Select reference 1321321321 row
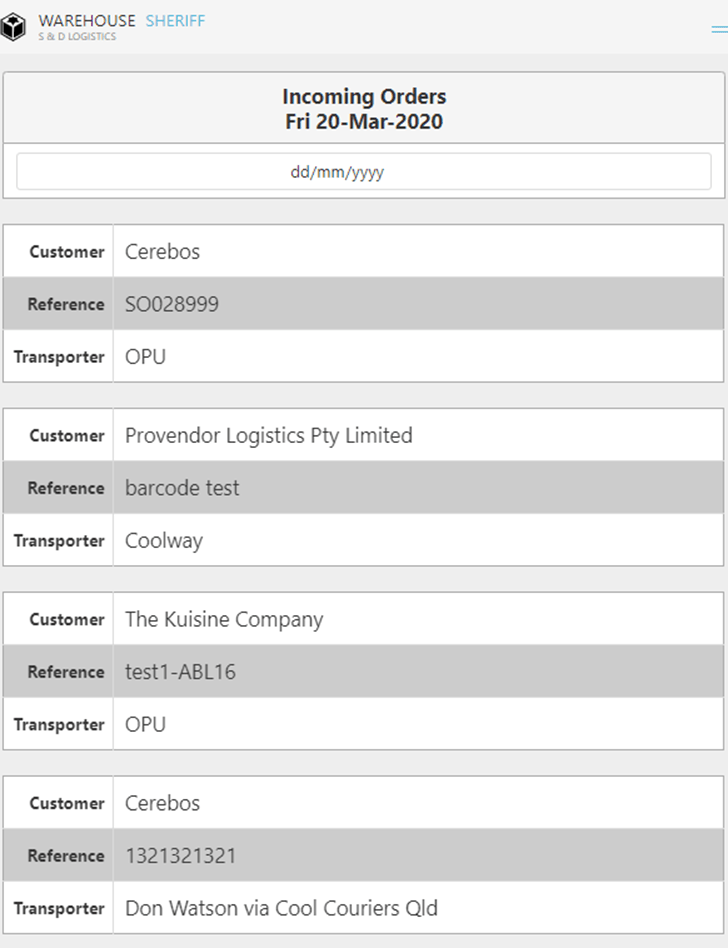The height and width of the screenshot is (948, 728). pos(180,856)
